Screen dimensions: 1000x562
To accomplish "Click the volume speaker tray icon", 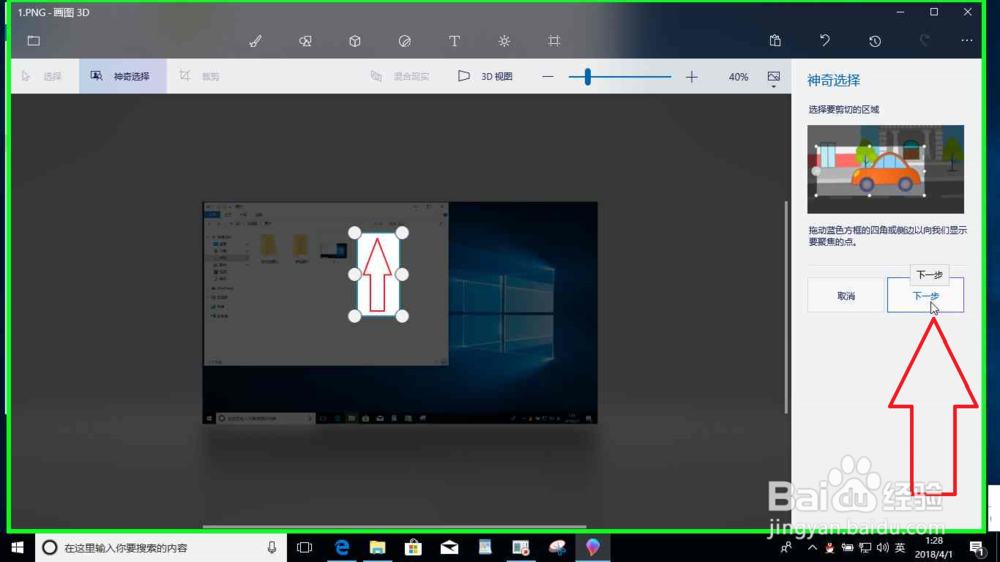I will click(883, 547).
